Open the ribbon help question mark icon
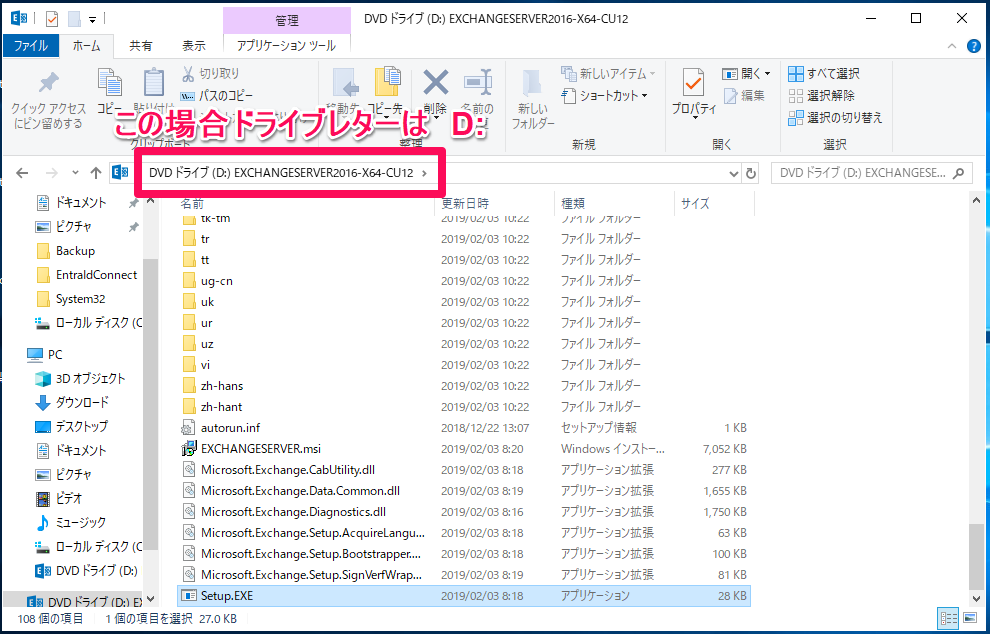This screenshot has width=990, height=634. point(974,46)
